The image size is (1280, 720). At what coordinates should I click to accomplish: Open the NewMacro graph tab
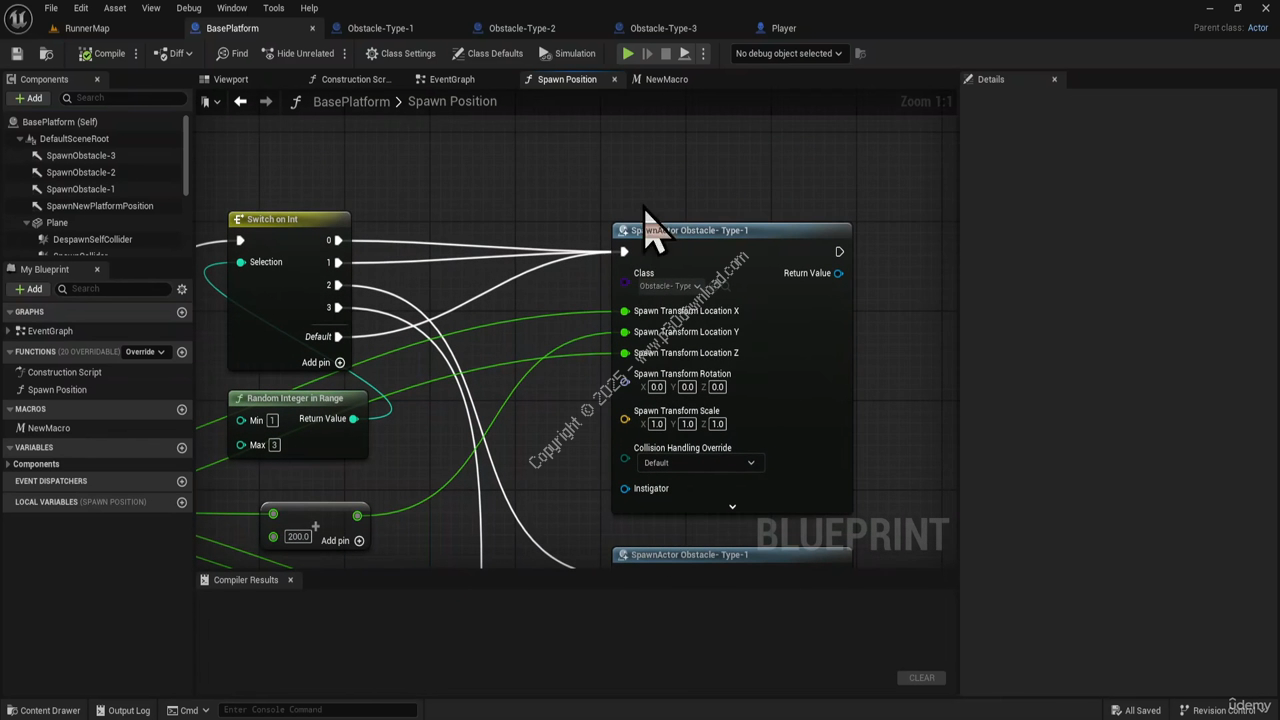[666, 79]
